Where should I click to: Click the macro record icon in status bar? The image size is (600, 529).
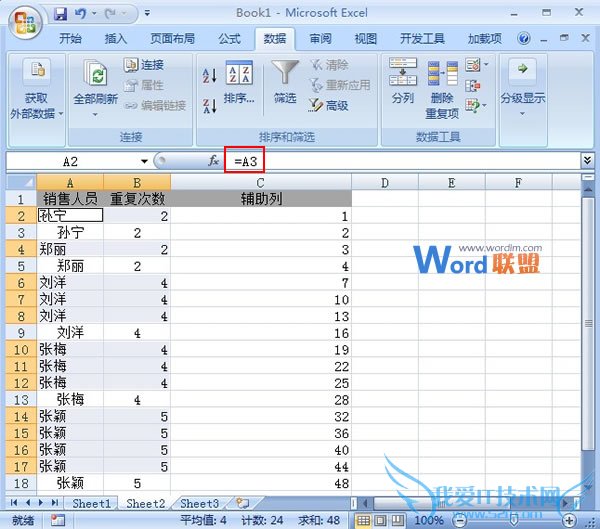pyautogui.click(x=58, y=520)
